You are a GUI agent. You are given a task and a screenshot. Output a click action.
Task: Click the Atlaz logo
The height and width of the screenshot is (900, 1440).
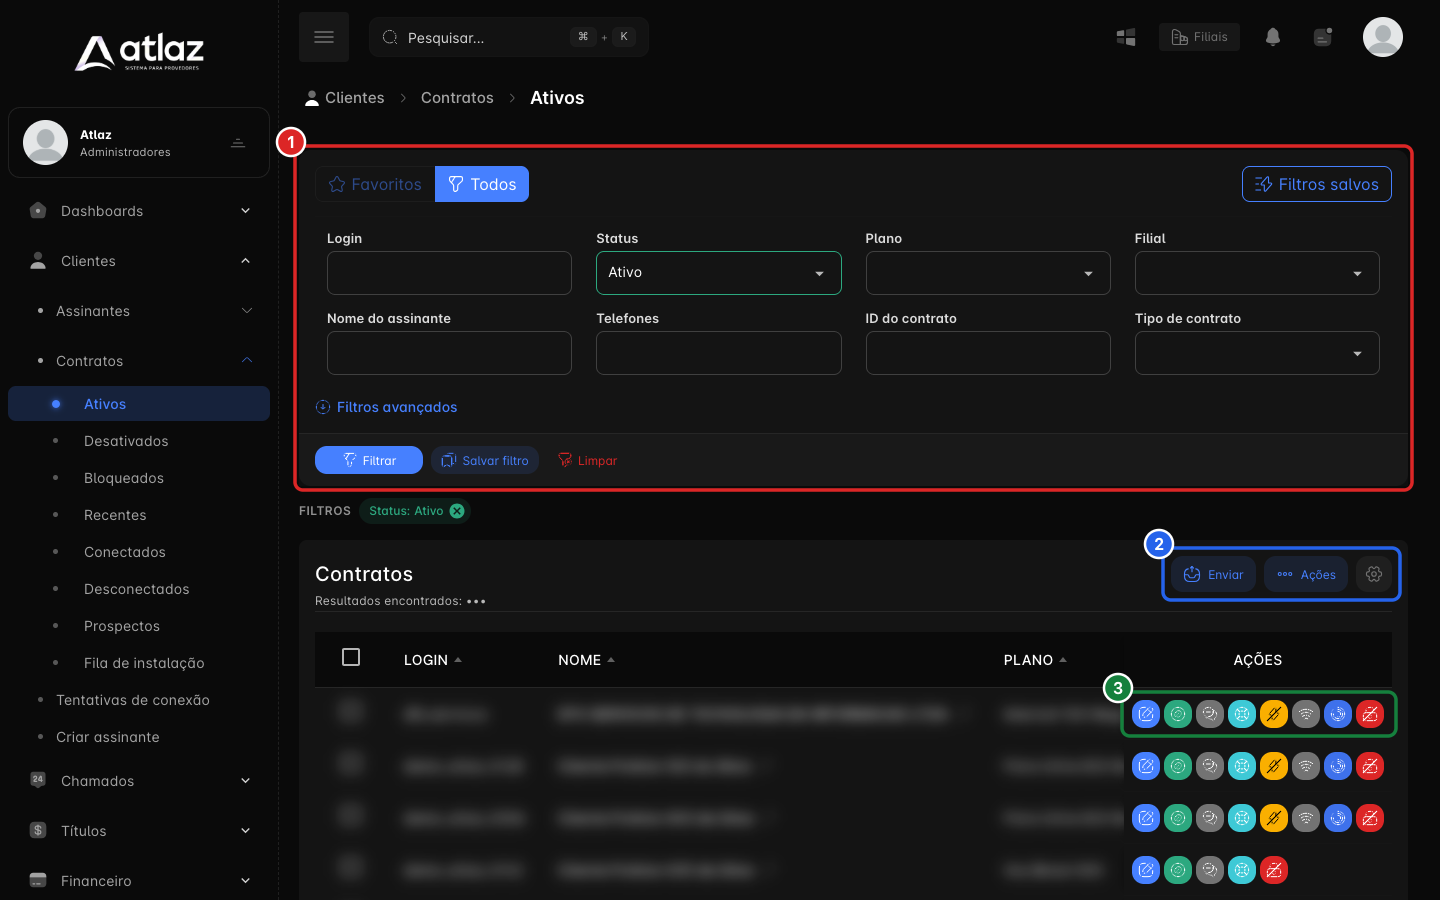(x=140, y=53)
